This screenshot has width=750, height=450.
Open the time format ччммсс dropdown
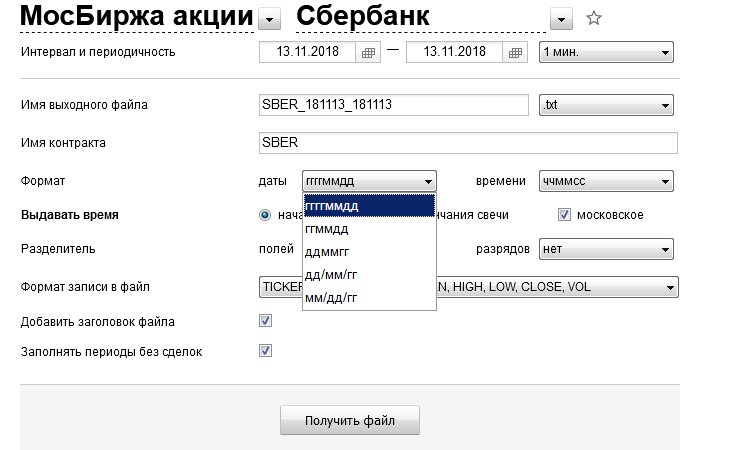click(606, 181)
